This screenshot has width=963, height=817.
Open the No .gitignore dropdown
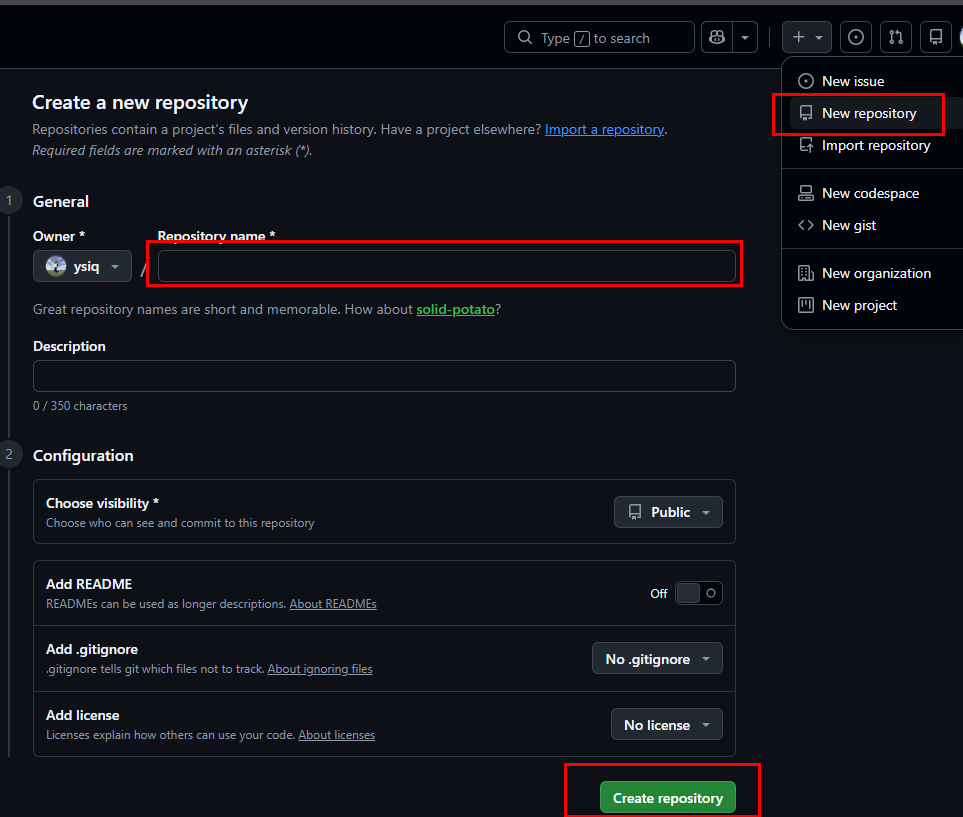(x=657, y=659)
